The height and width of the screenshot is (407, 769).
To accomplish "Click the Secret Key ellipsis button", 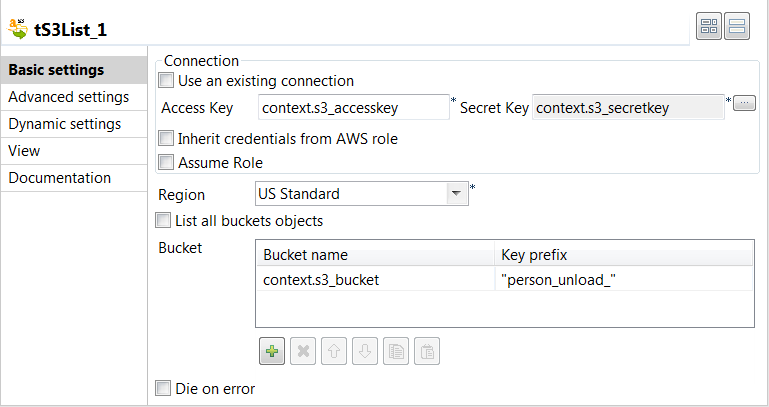I will coord(744,103).
